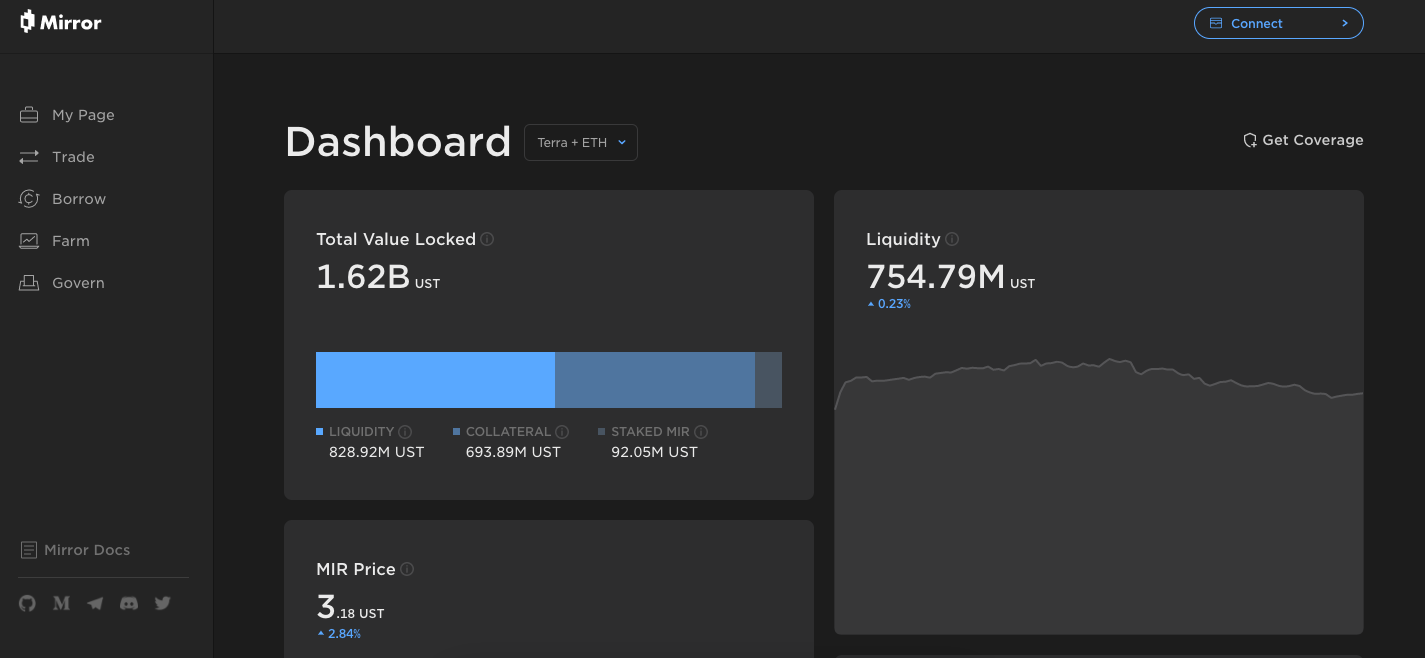Viewport: 1425px width, 658px height.
Task: Click the Farm chart icon
Action: click(29, 241)
